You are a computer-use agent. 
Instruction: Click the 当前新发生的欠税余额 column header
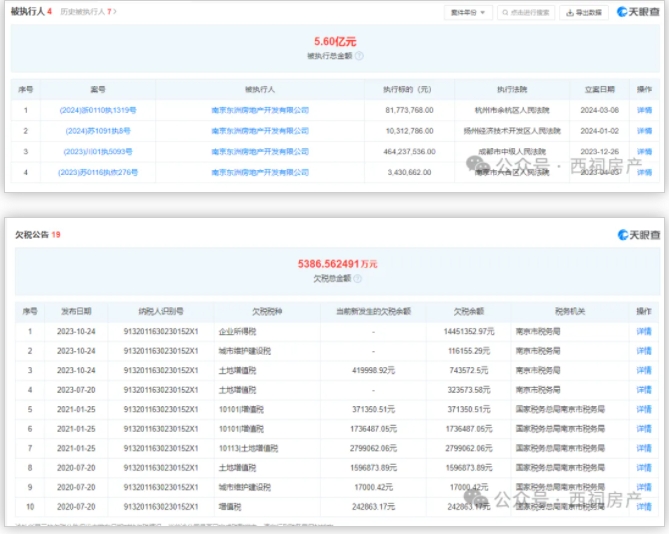click(373, 311)
